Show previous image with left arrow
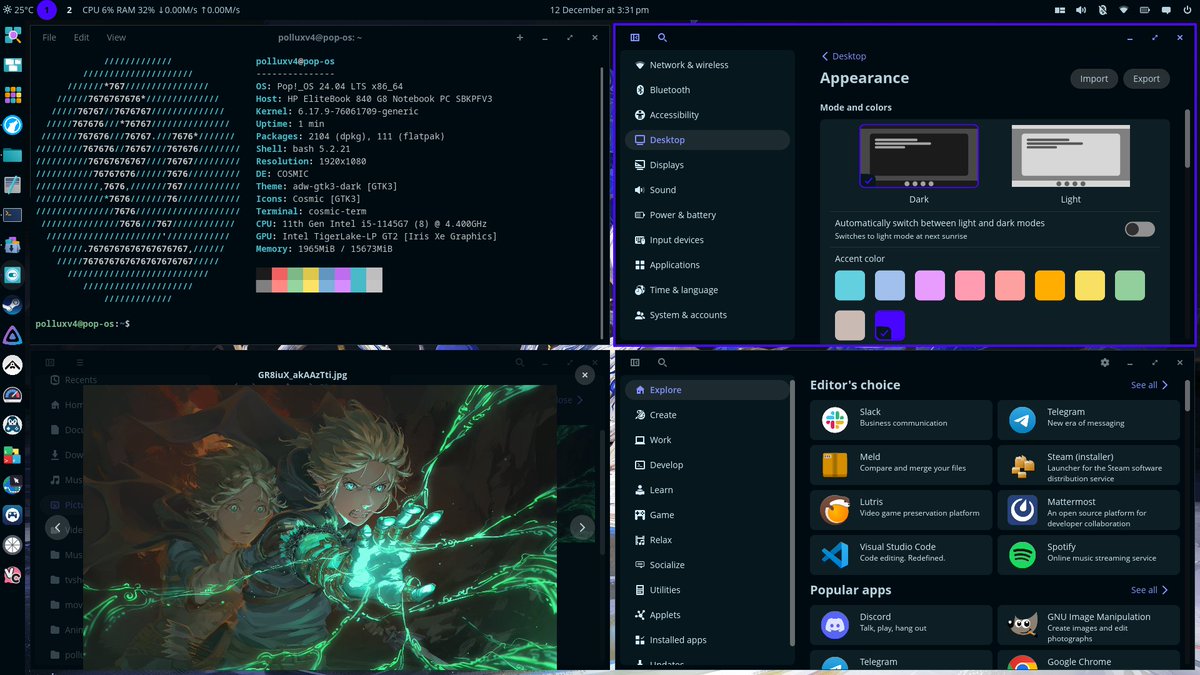 click(x=58, y=527)
